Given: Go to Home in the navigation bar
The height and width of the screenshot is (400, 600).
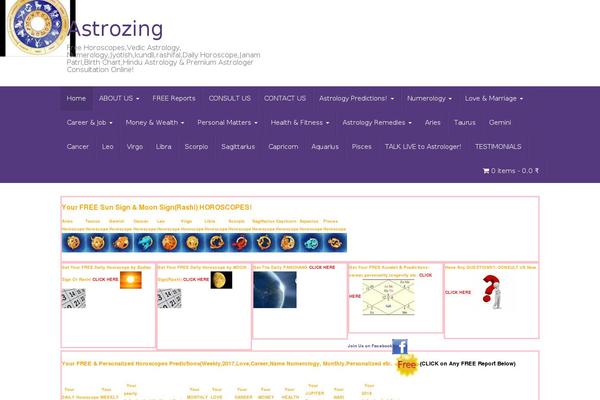Looking at the screenshot, I should (x=76, y=98).
